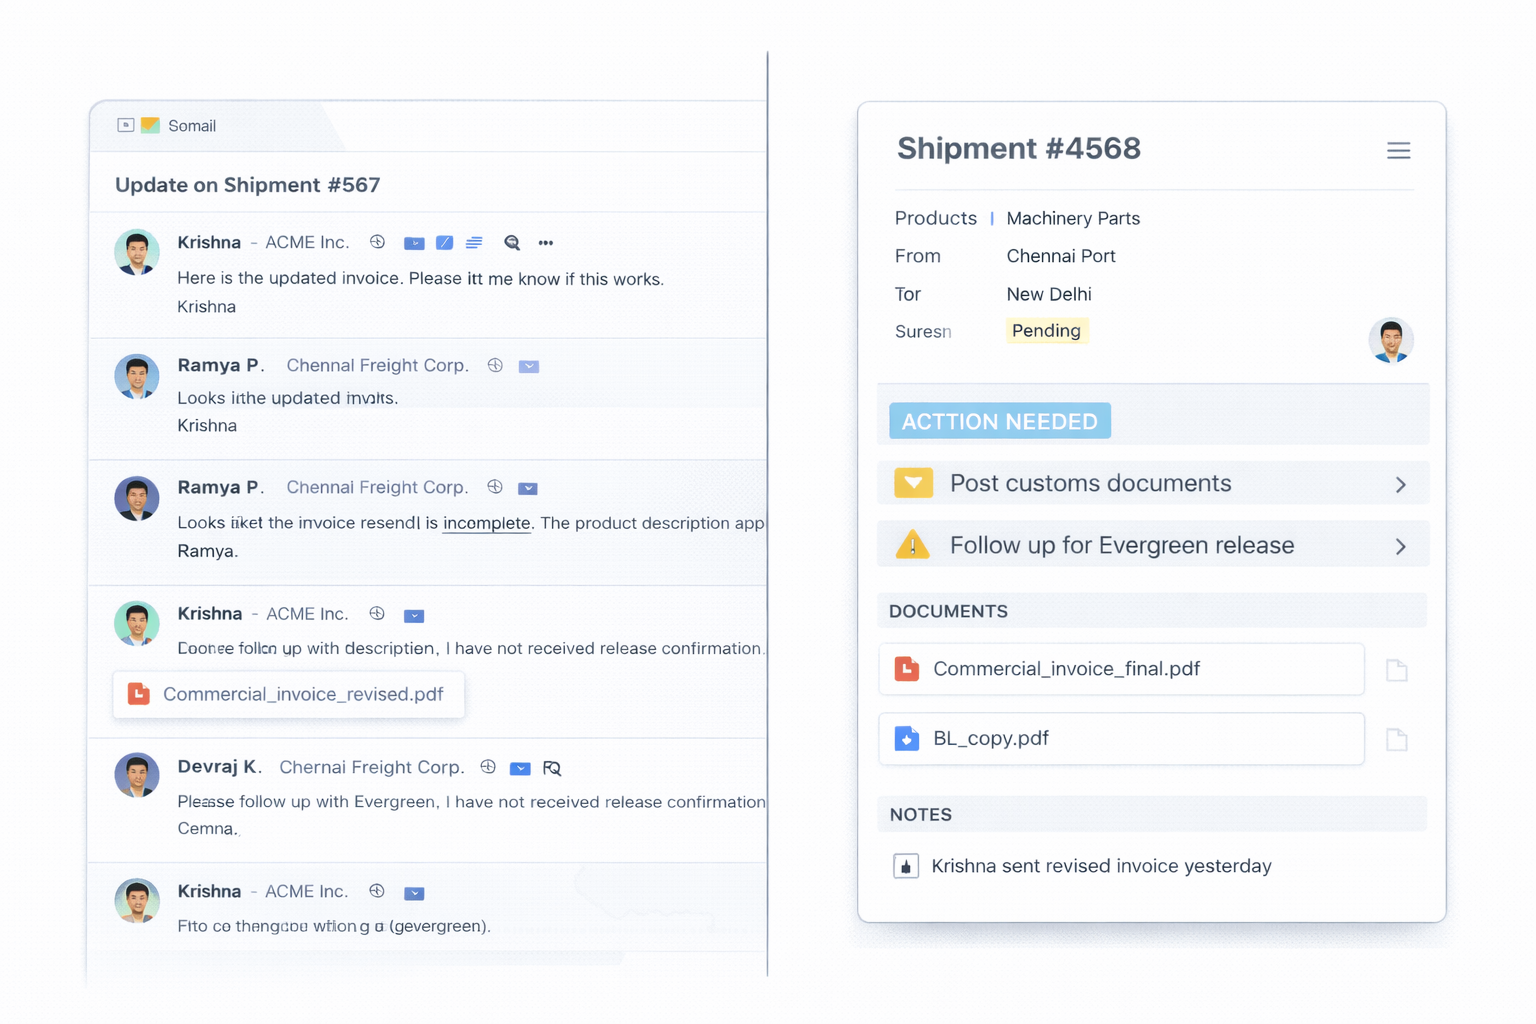
Task: Open the hamburger menu on the Shipment #4568 card
Action: [x=1398, y=150]
